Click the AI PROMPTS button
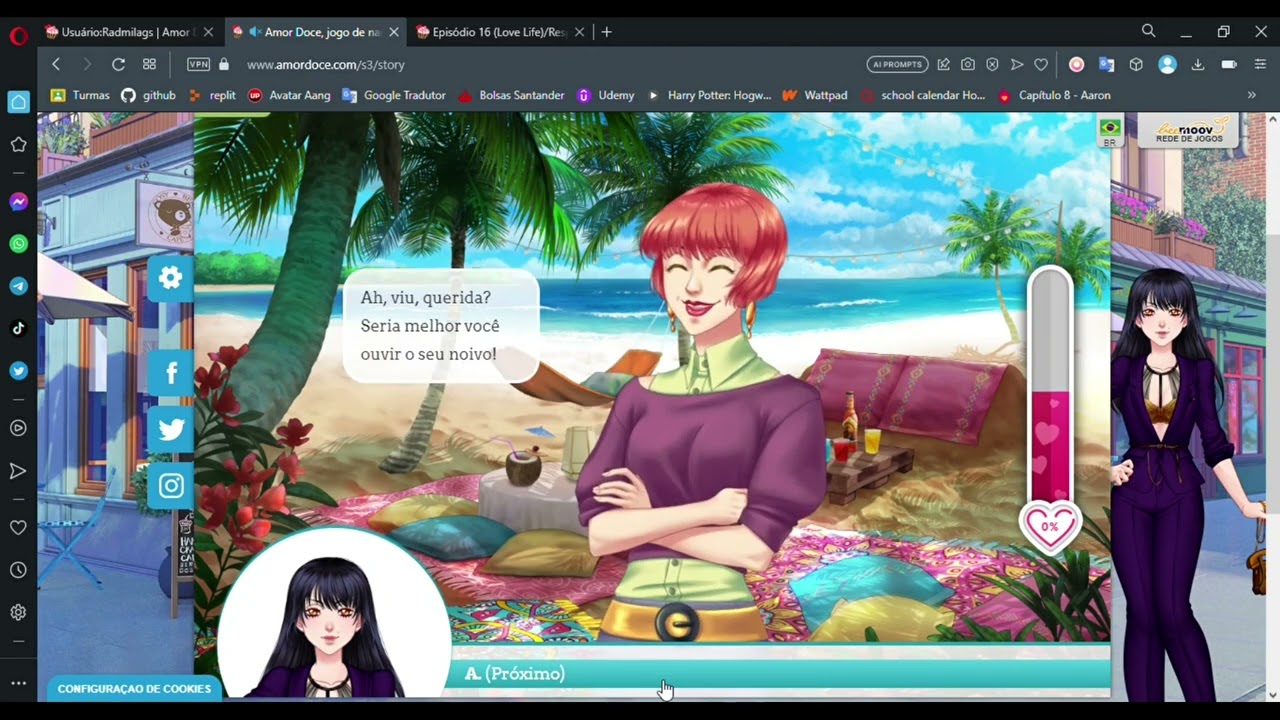Viewport: 1280px width, 720px height. [897, 64]
